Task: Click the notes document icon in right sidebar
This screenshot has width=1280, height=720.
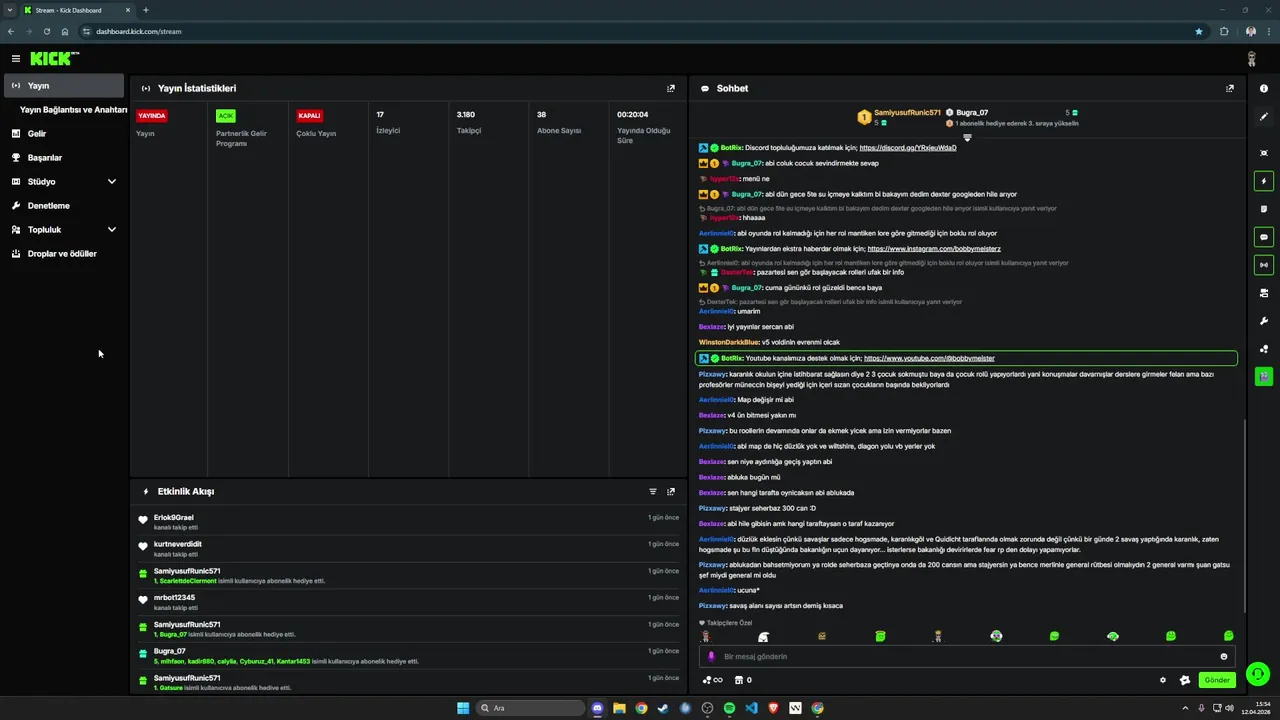Action: coord(1264,209)
